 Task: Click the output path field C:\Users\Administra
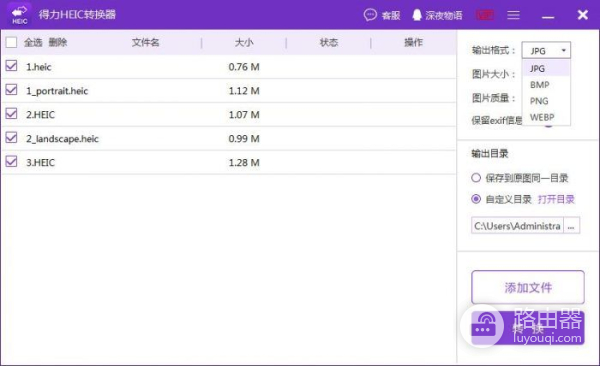[517, 225]
